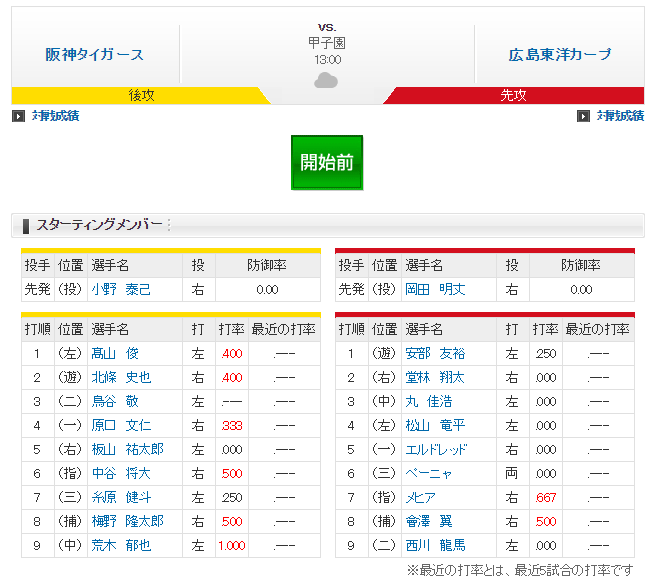
Task: Open player 鳥谷 敬 profile
Action: pyautogui.click(x=115, y=401)
